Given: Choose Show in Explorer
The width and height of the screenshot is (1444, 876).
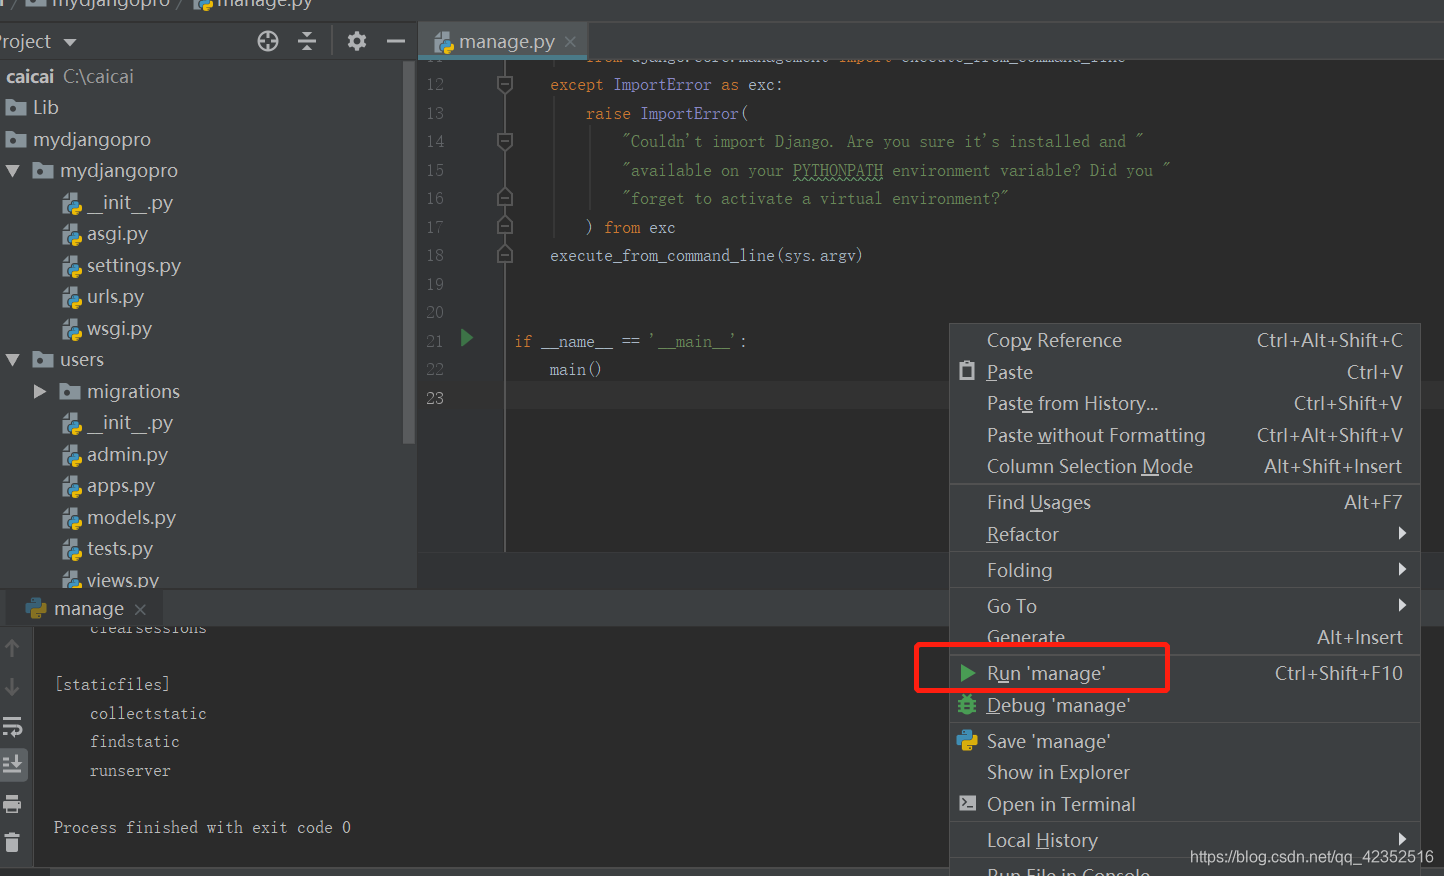Looking at the screenshot, I should click(x=1185, y=773).
